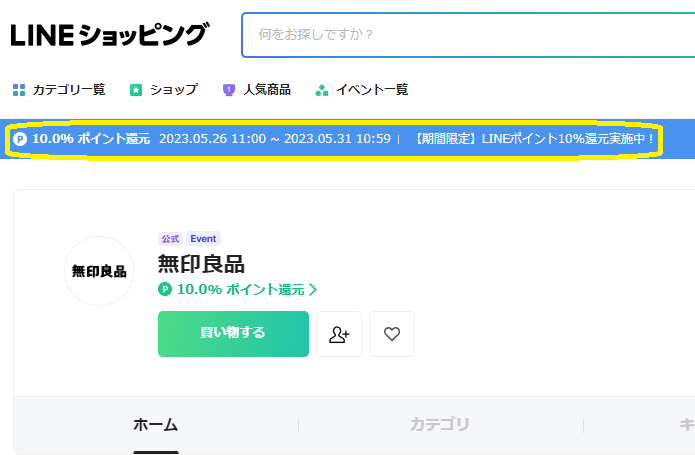Click the 無印良品 shop name heading
Viewport: 695px width, 455px height.
point(201,264)
